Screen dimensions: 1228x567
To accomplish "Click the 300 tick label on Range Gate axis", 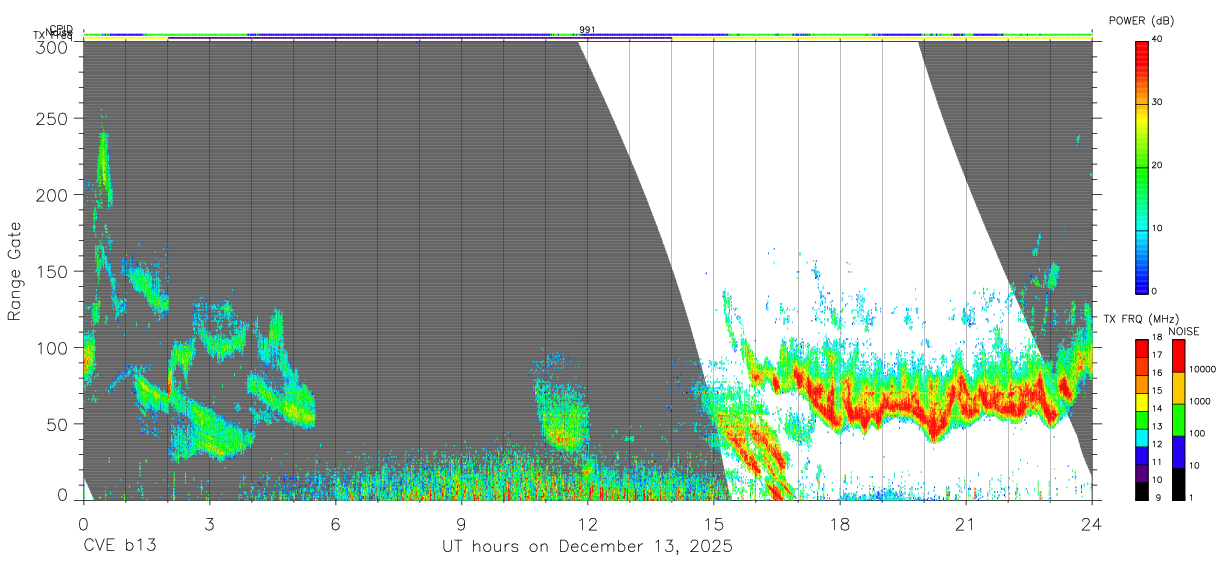I will (x=51, y=46).
